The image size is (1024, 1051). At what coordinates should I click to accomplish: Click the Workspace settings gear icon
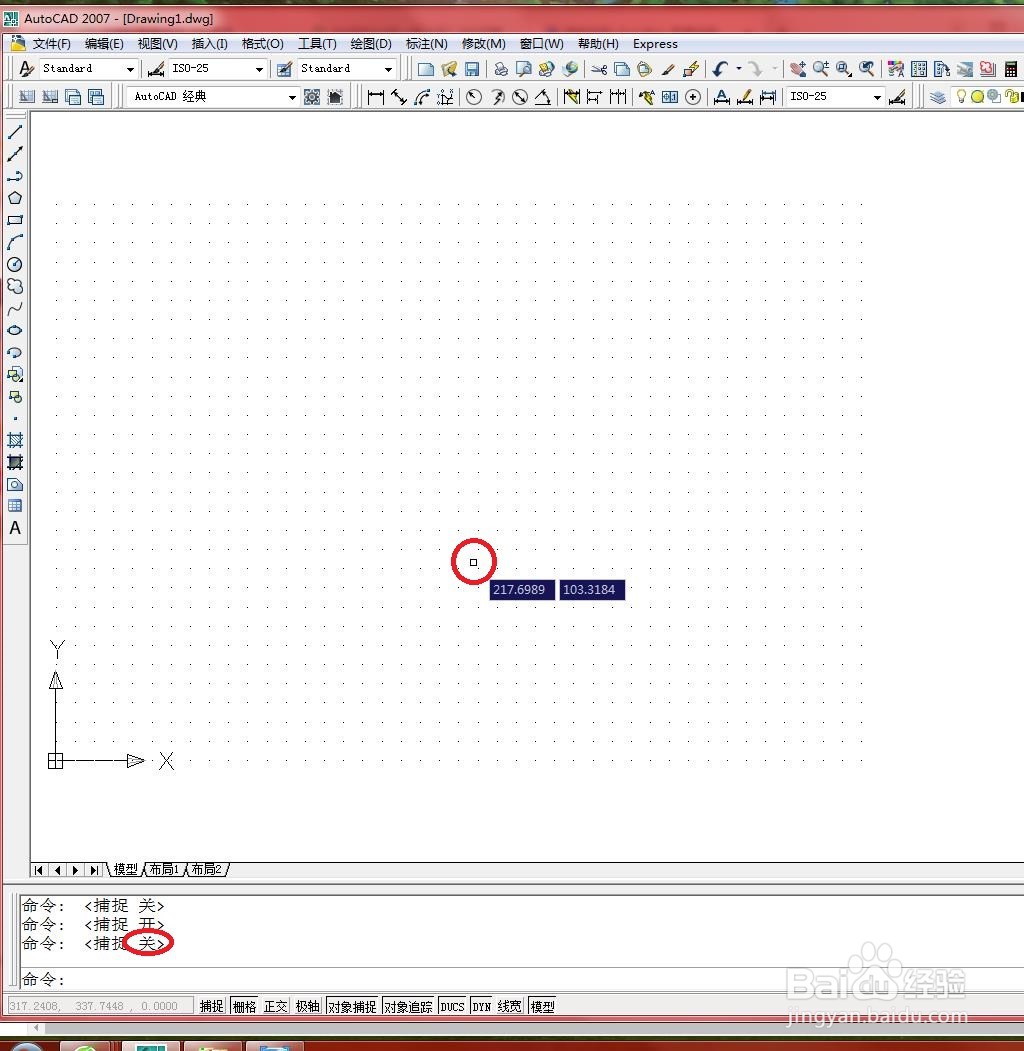(312, 97)
